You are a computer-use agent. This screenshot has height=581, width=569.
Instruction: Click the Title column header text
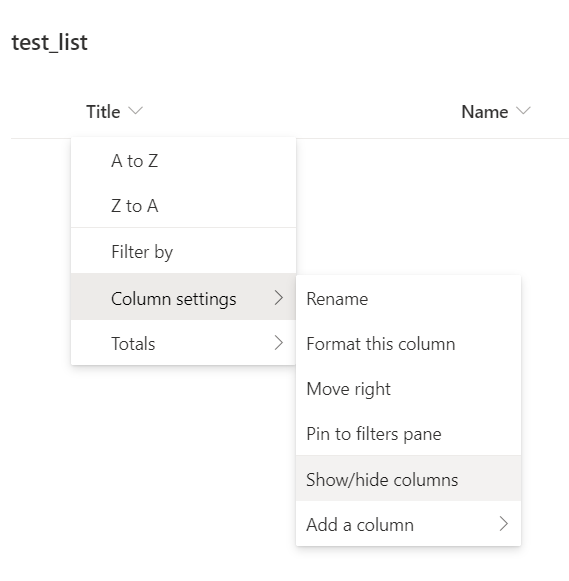[103, 112]
